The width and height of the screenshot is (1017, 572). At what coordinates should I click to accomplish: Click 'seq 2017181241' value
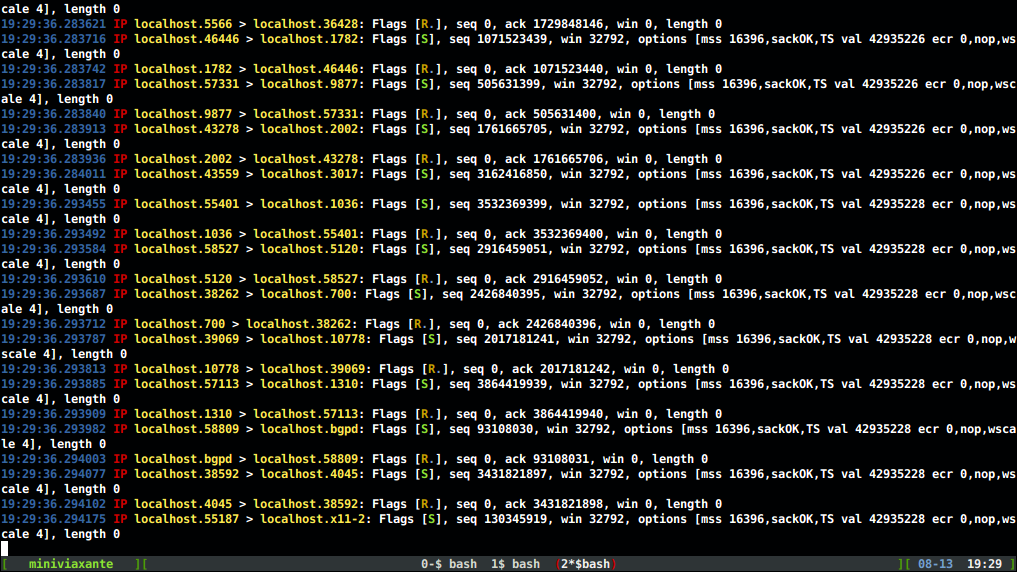click(505, 339)
